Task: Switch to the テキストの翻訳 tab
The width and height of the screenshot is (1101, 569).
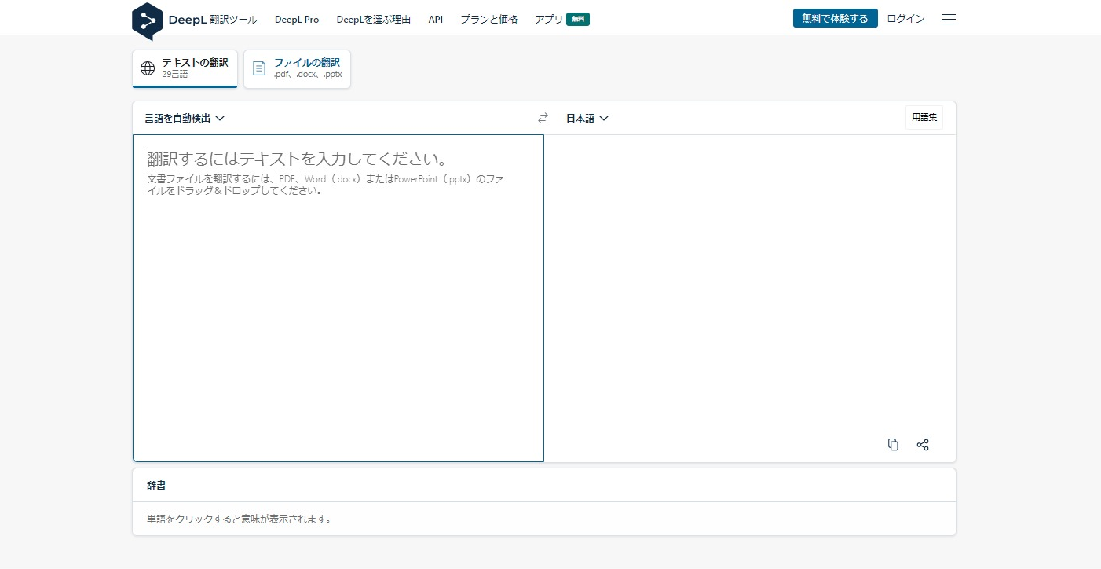Action: 185,68
